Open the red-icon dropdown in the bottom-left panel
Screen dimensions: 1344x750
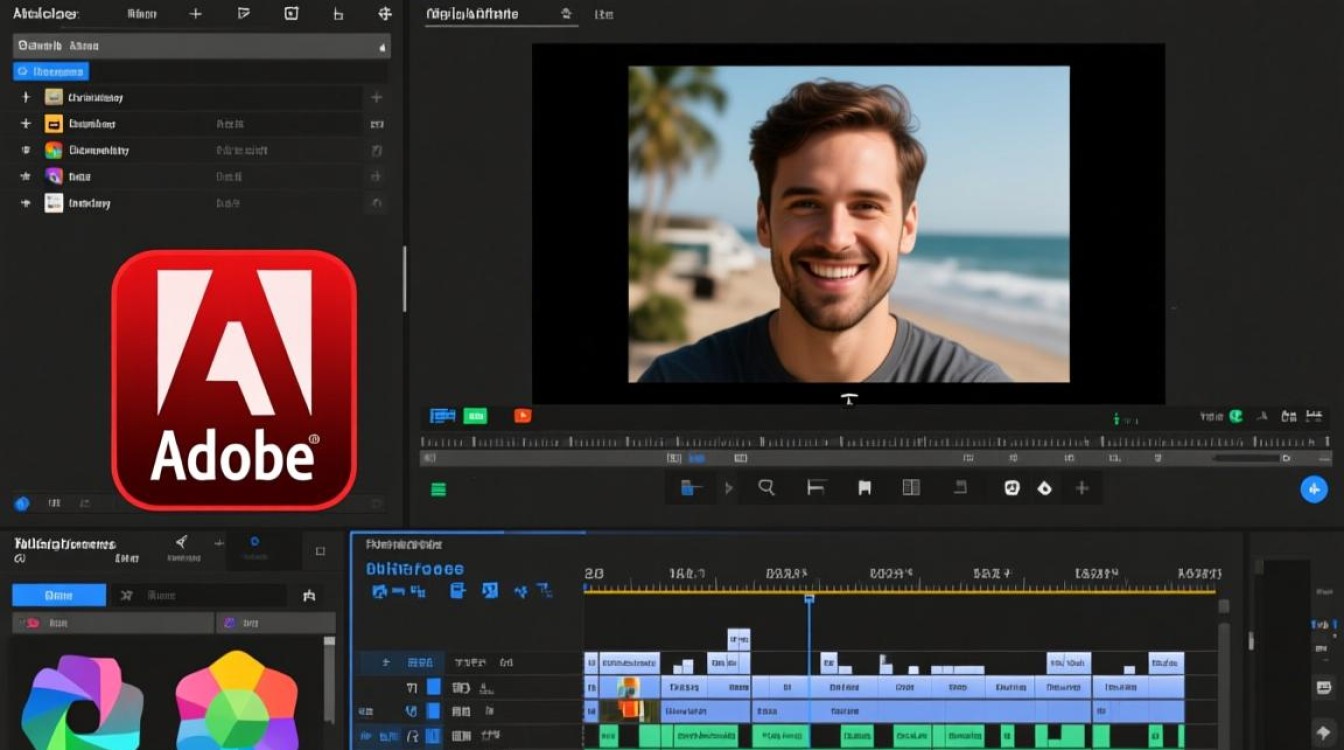click(113, 623)
